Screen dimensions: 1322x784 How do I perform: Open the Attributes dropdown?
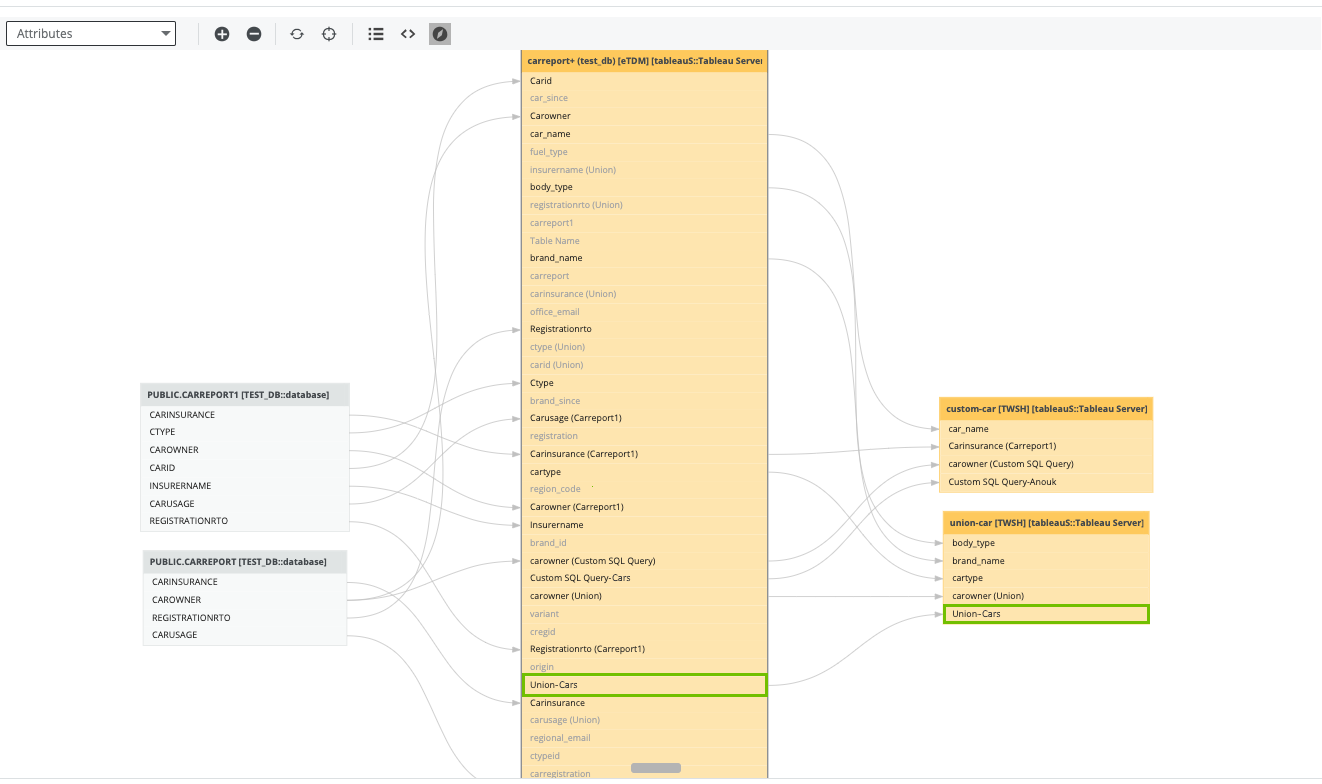[91, 34]
